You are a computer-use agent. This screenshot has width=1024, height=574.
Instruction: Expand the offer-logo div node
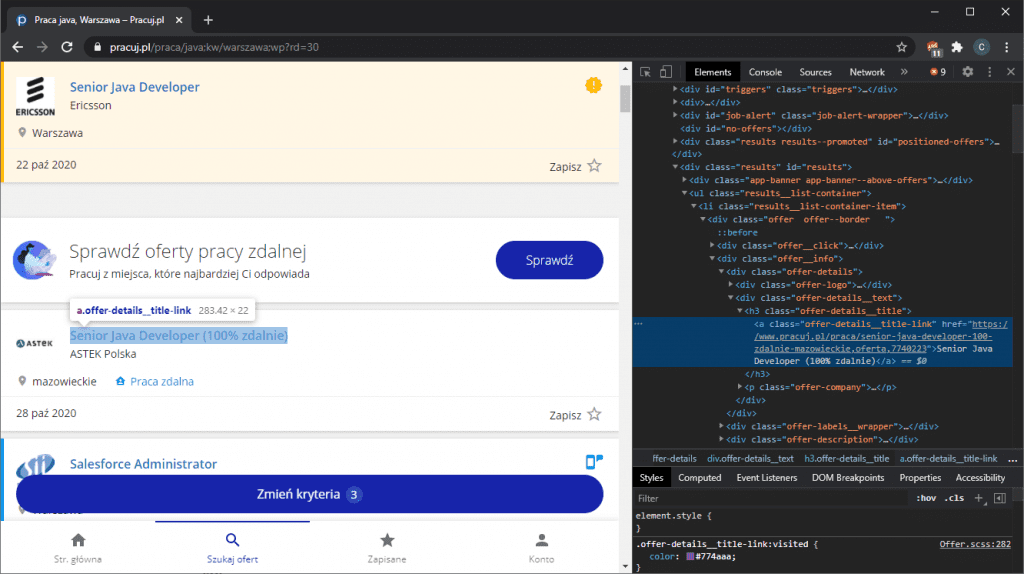click(731, 285)
